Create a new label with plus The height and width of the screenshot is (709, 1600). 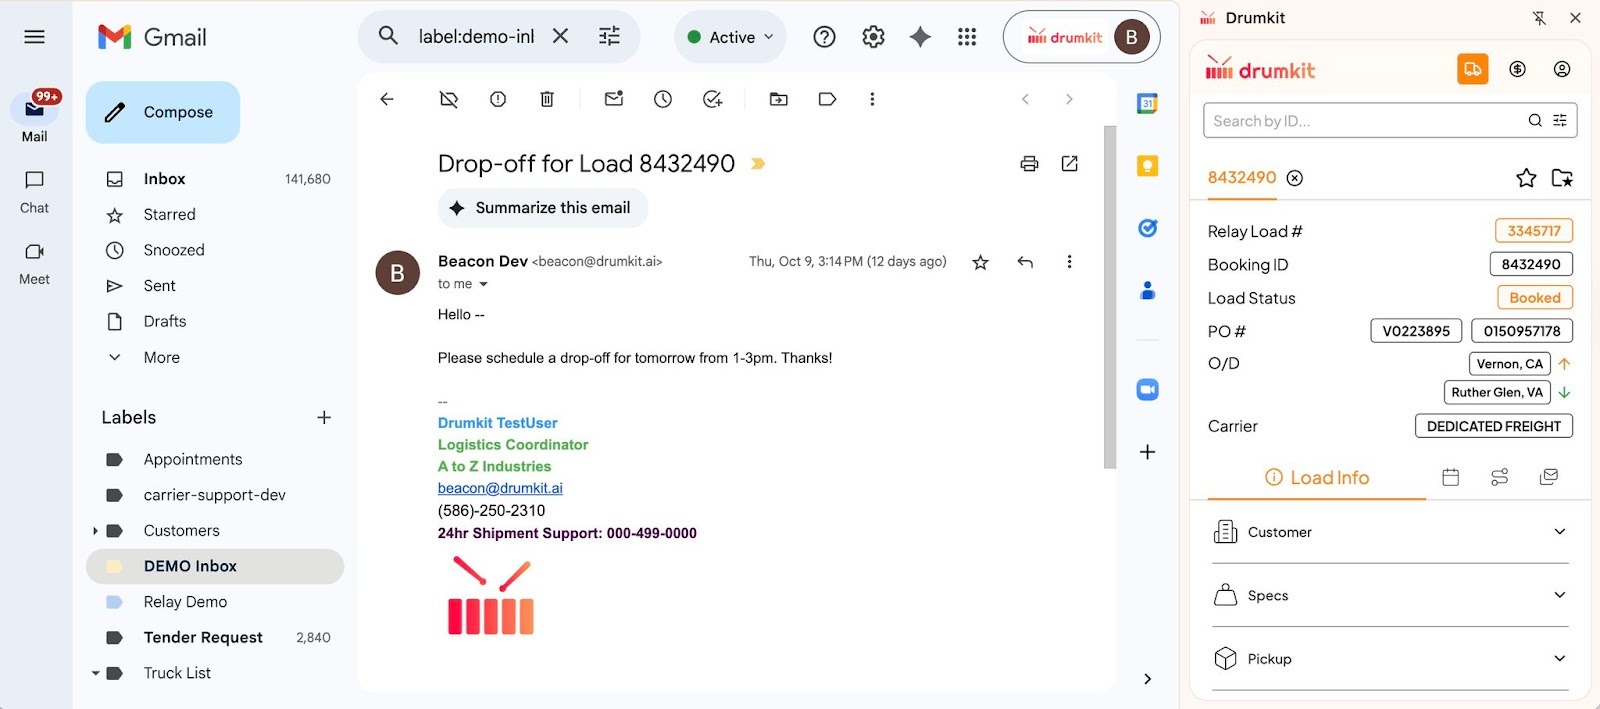point(324,417)
